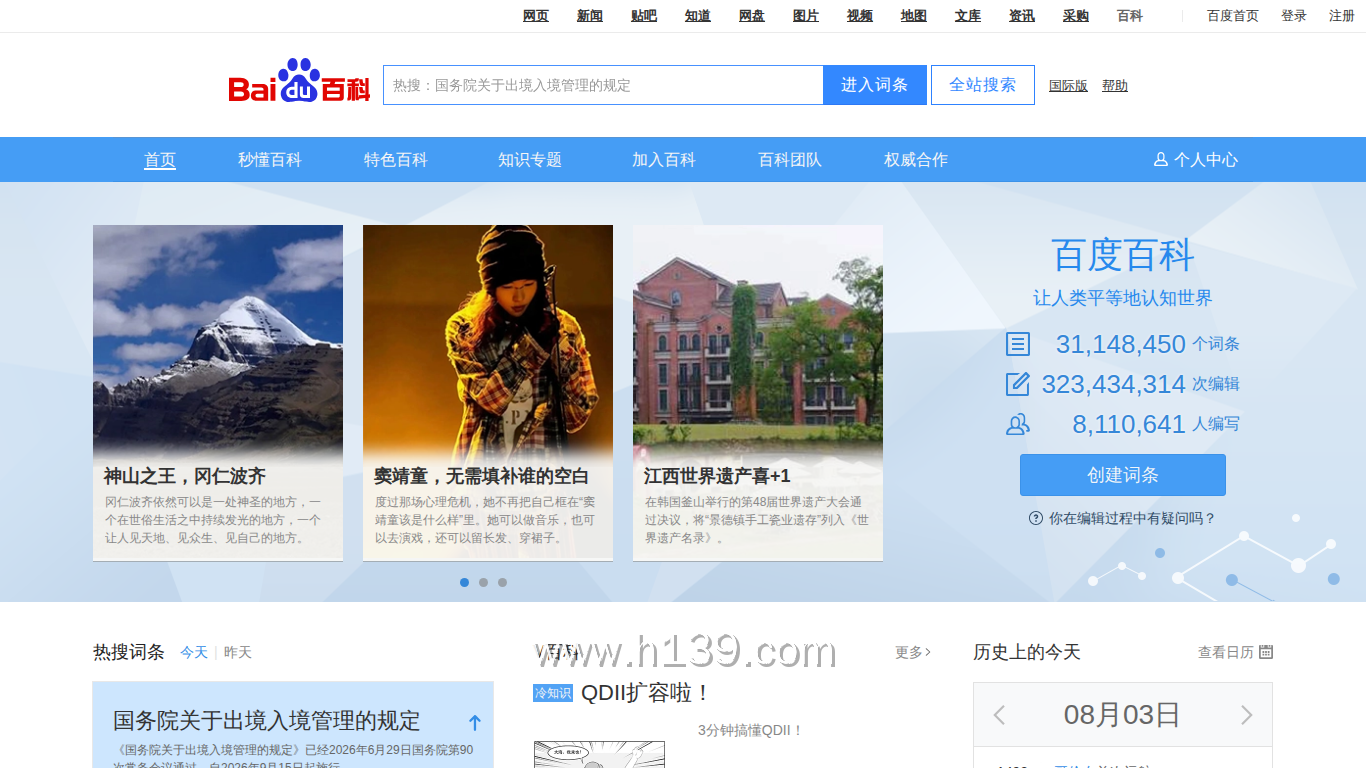This screenshot has height=768, width=1366.
Task: Select the first carousel dot
Action: click(464, 582)
